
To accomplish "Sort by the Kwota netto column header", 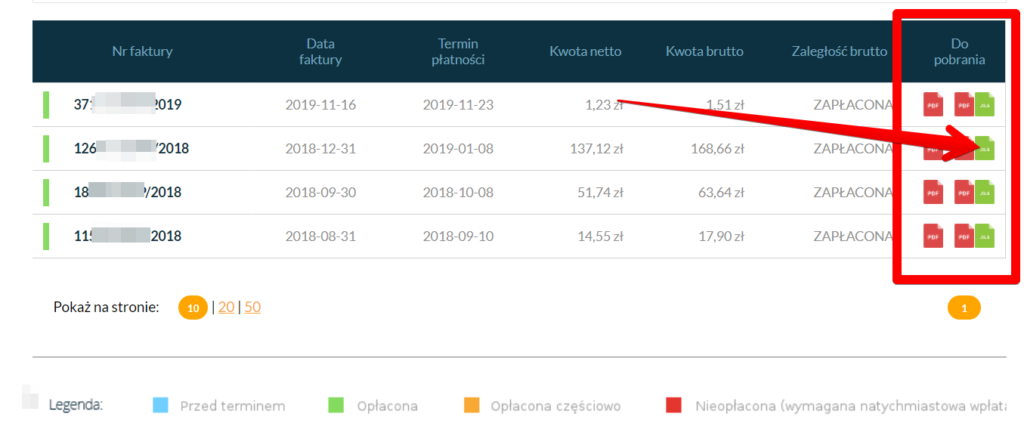I will [585, 52].
